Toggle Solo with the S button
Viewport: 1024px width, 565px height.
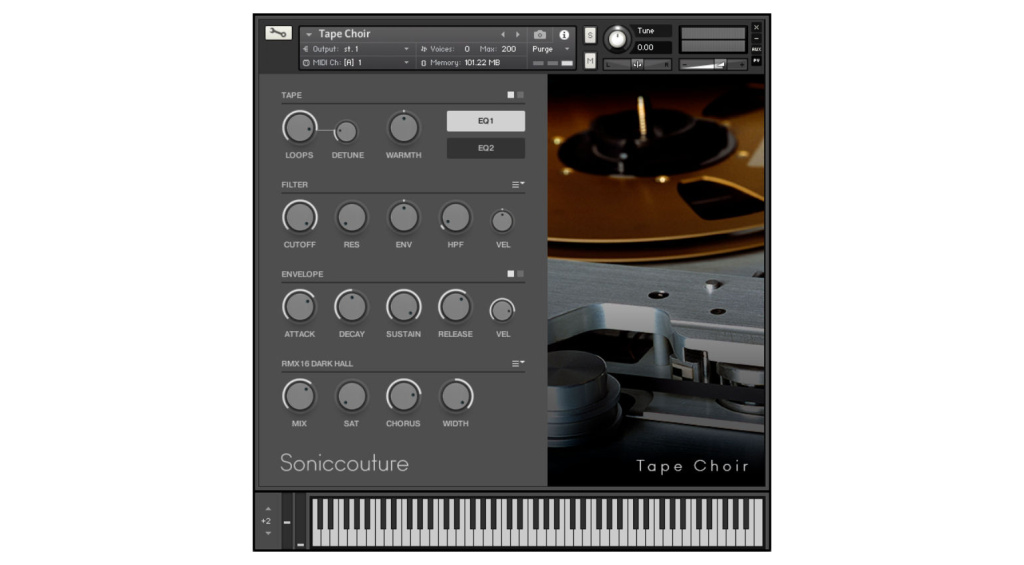tap(590, 35)
